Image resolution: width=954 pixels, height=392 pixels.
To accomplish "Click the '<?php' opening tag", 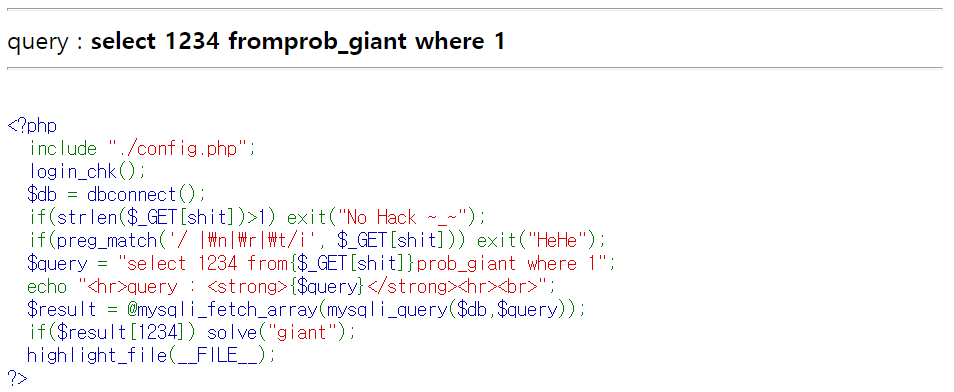I will [x=32, y=127].
